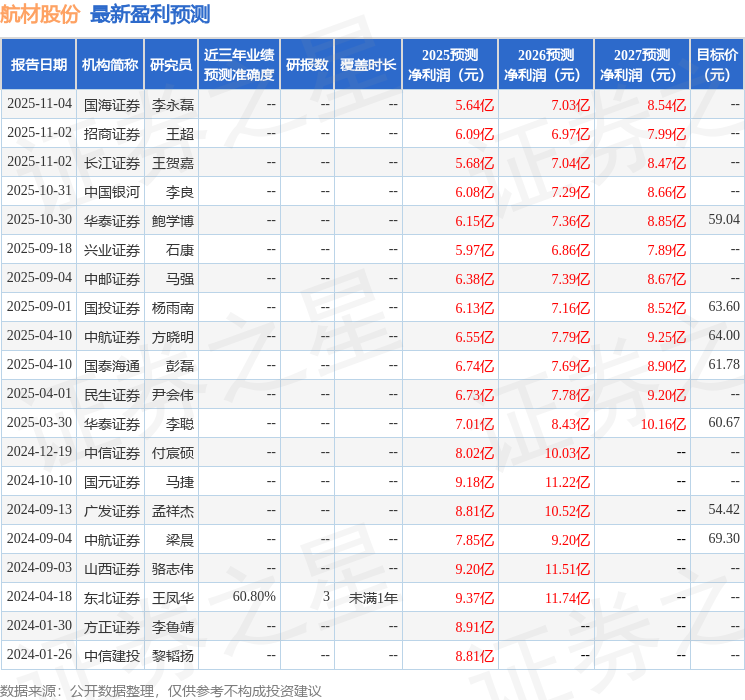
Task: Click the 覆盖时长 column header
Action: [368, 65]
